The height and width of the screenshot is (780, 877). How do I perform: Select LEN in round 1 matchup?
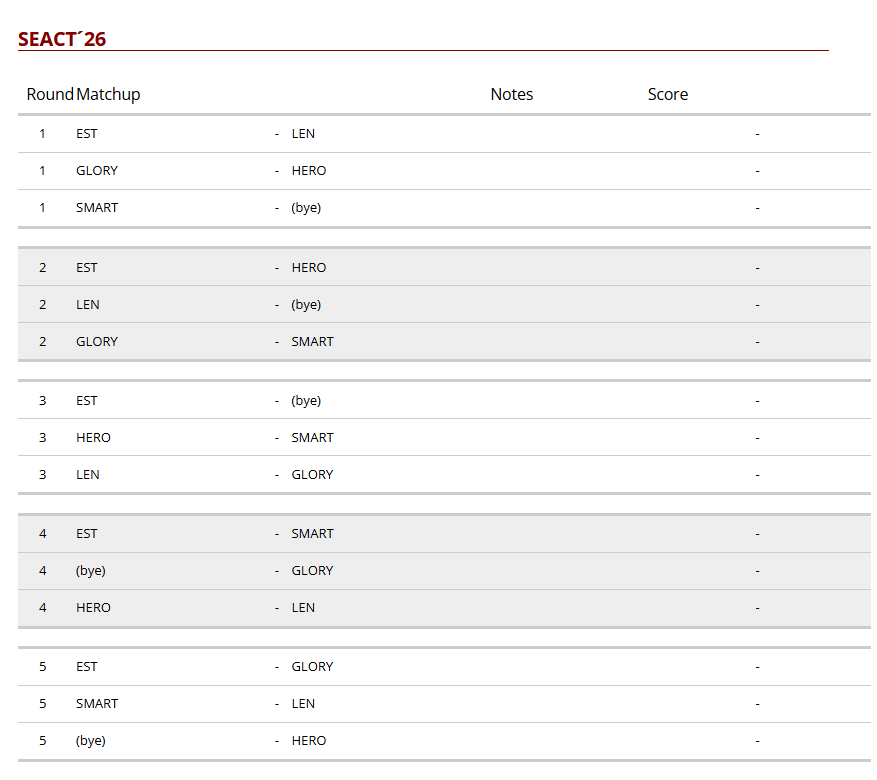tap(303, 134)
